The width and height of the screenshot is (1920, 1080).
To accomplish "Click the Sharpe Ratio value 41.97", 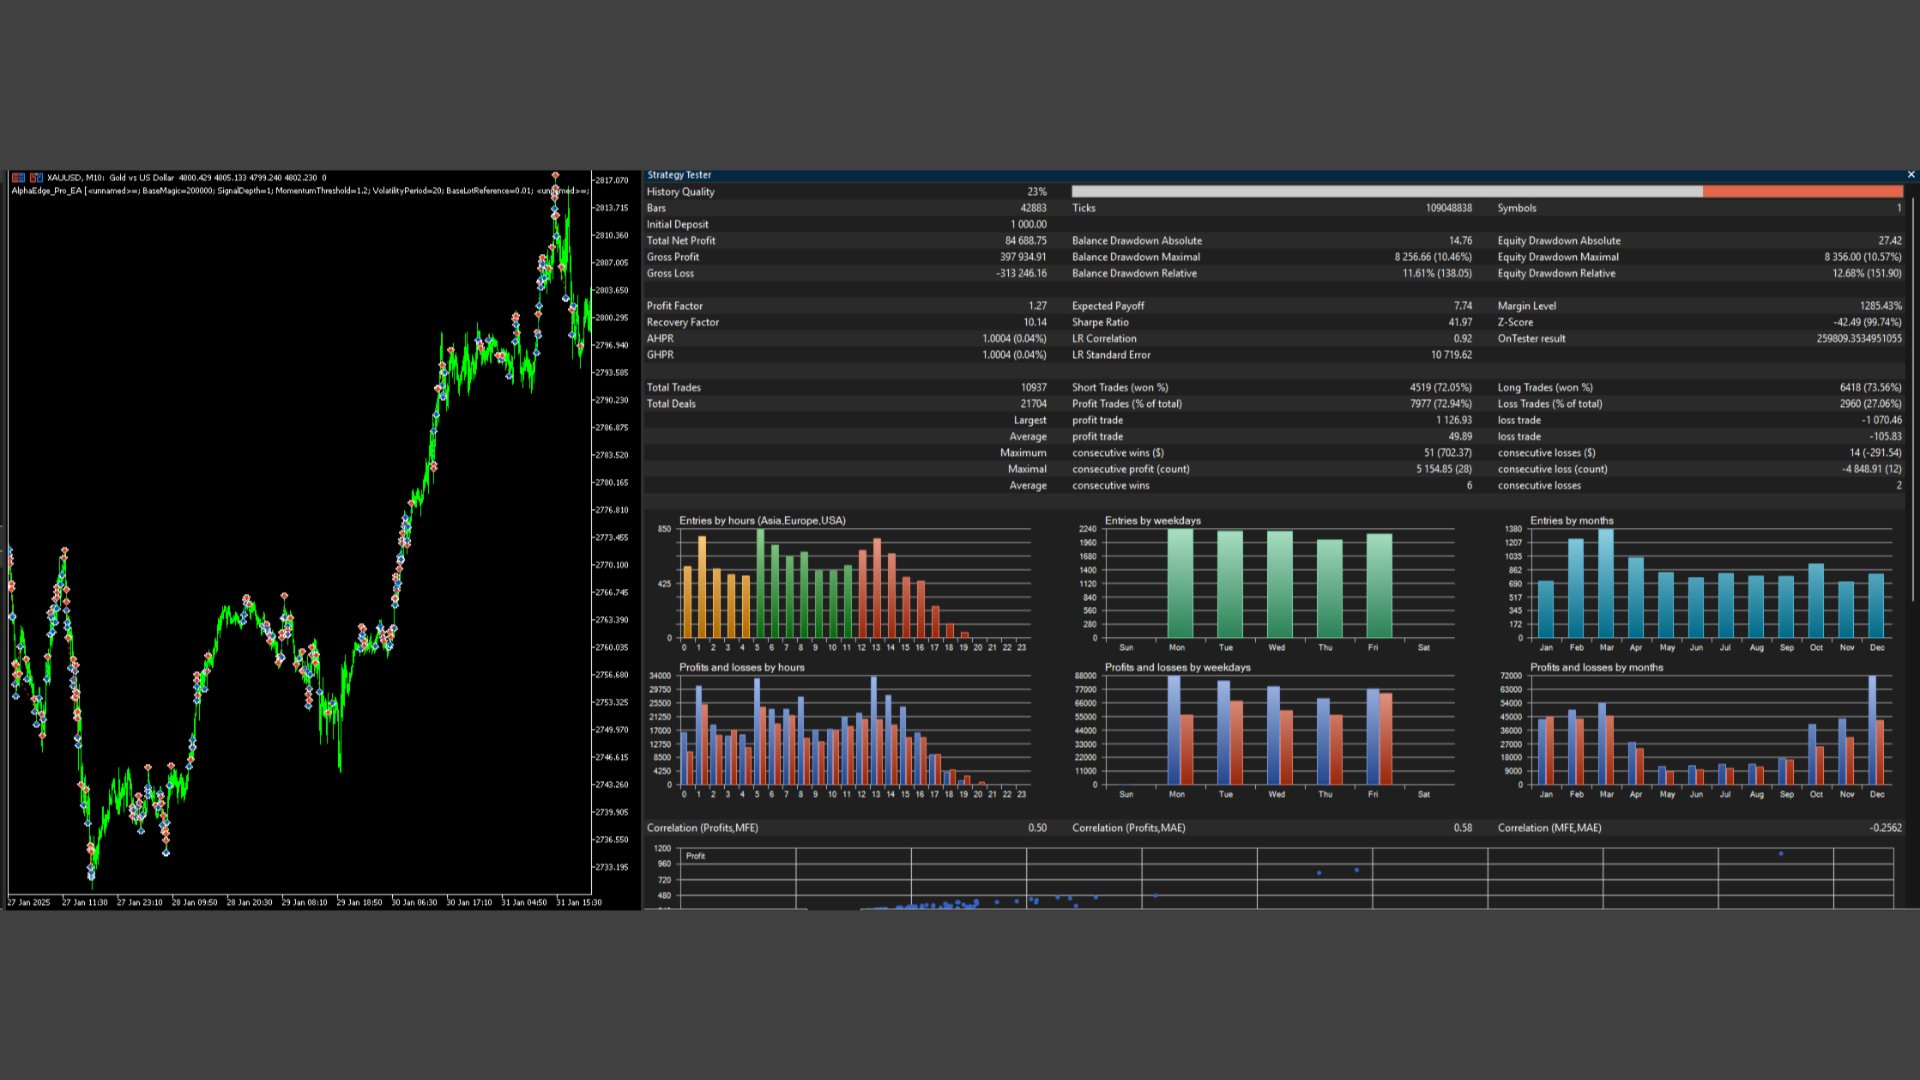I will point(1459,322).
